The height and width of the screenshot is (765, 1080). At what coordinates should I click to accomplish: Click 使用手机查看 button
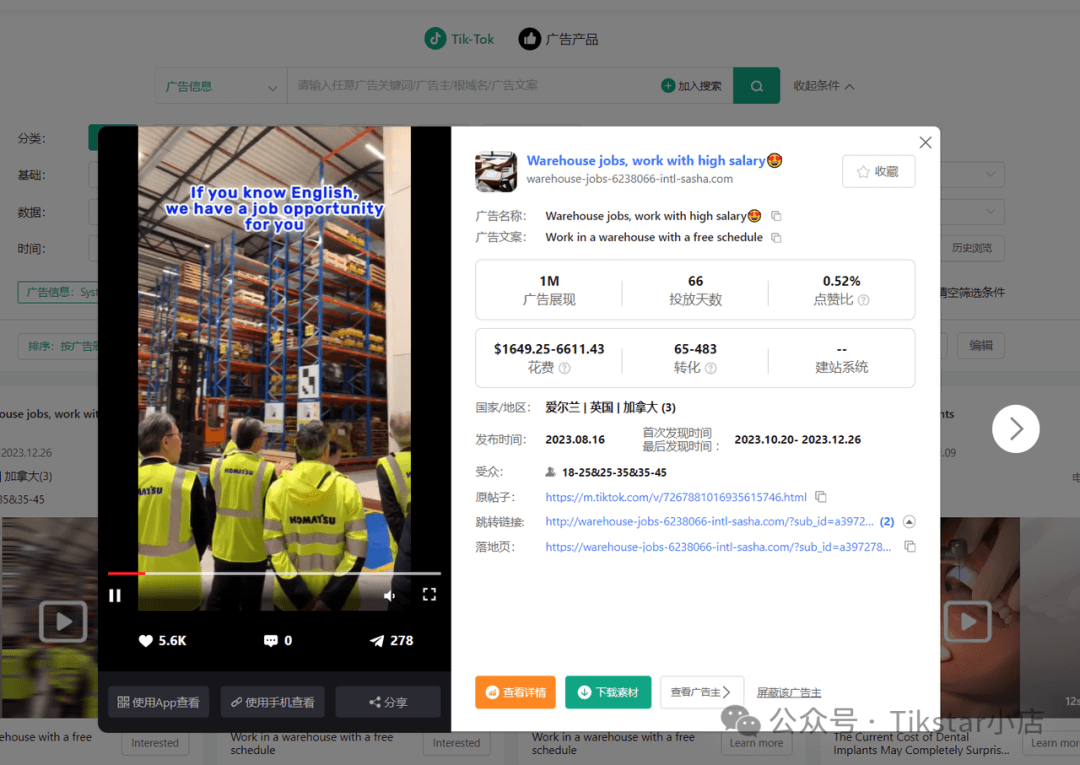(x=272, y=702)
